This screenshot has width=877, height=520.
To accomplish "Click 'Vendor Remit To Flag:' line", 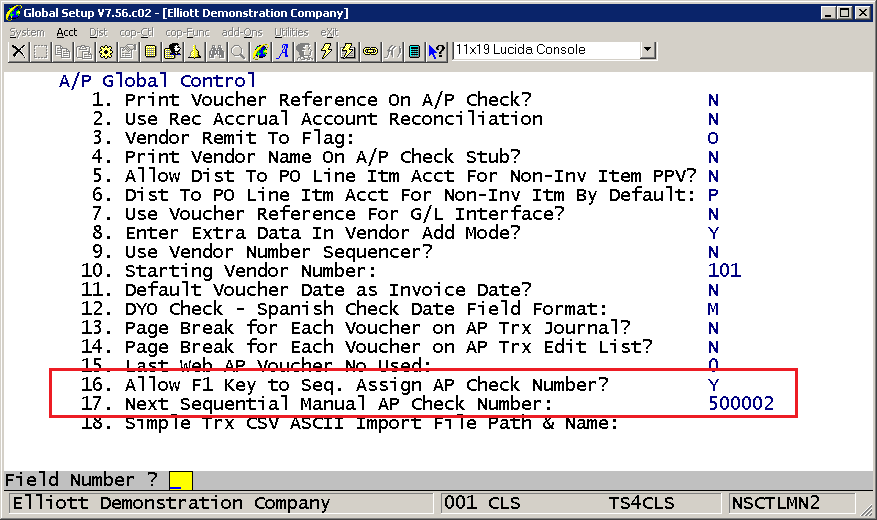I will pyautogui.click(x=239, y=138).
